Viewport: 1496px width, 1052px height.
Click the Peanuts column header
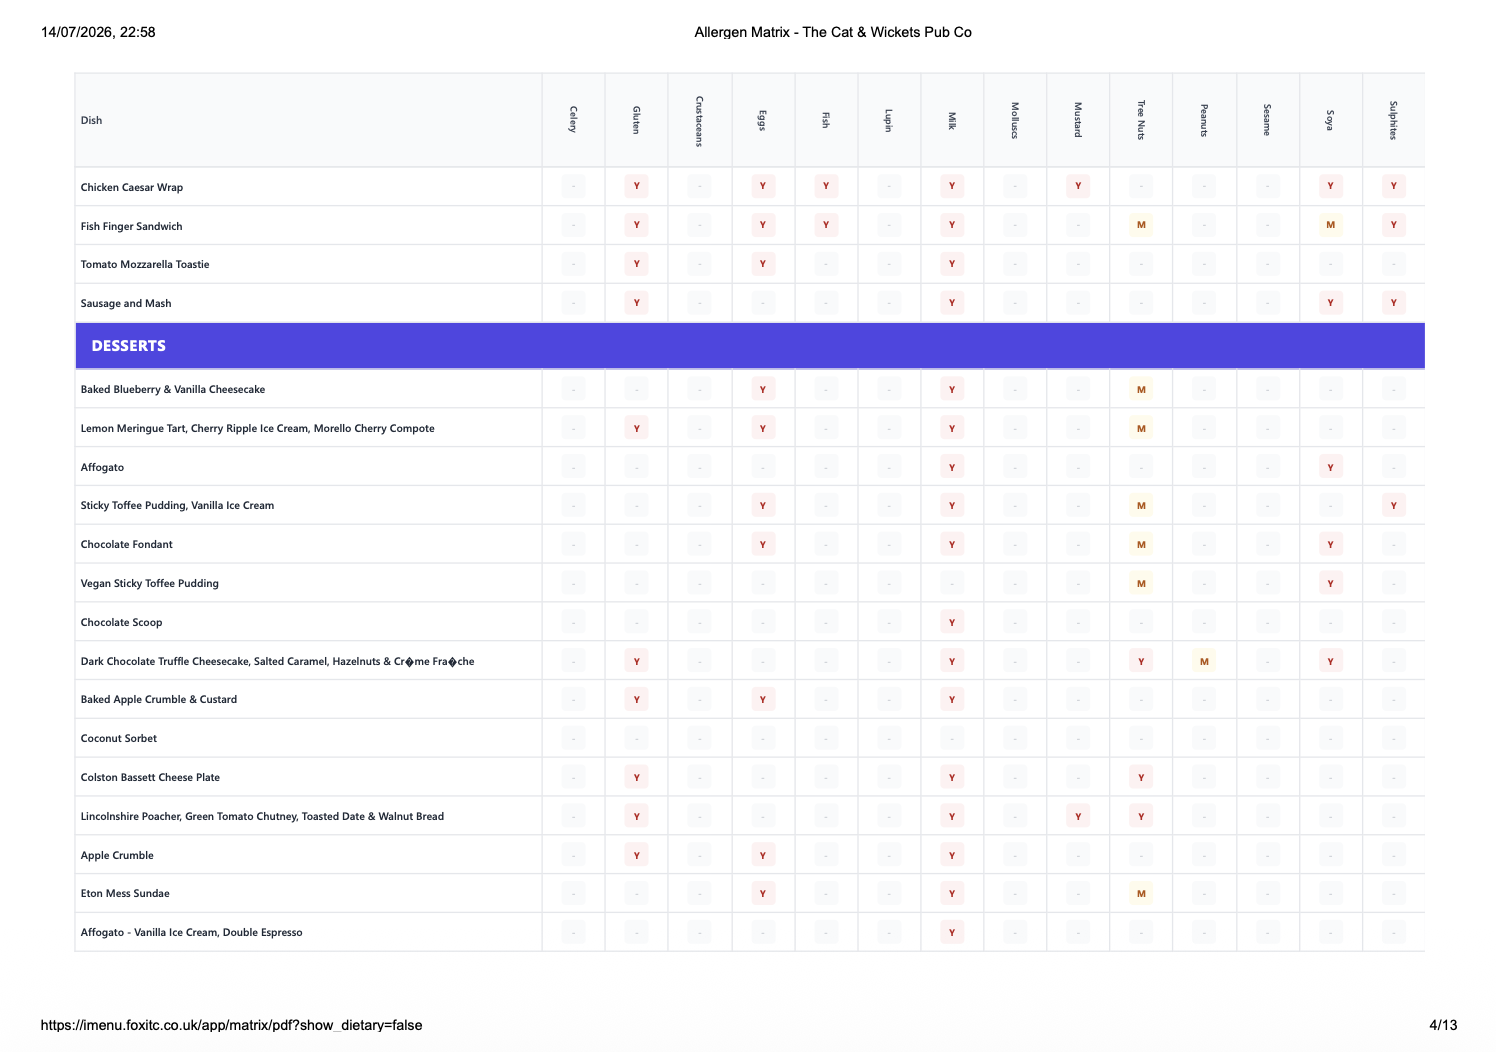[1204, 120]
